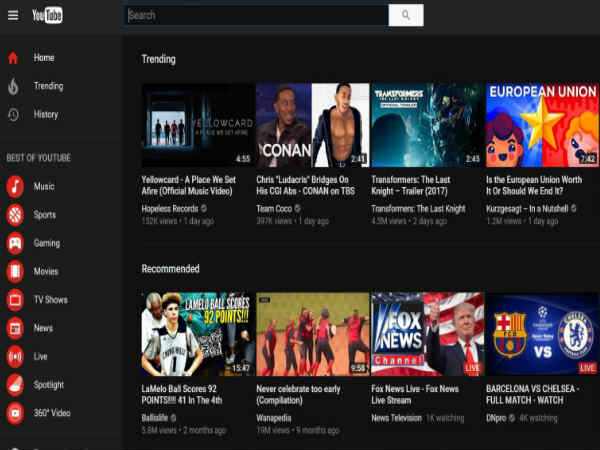Select Gaming category label
This screenshot has height=450, width=600.
tap(47, 243)
